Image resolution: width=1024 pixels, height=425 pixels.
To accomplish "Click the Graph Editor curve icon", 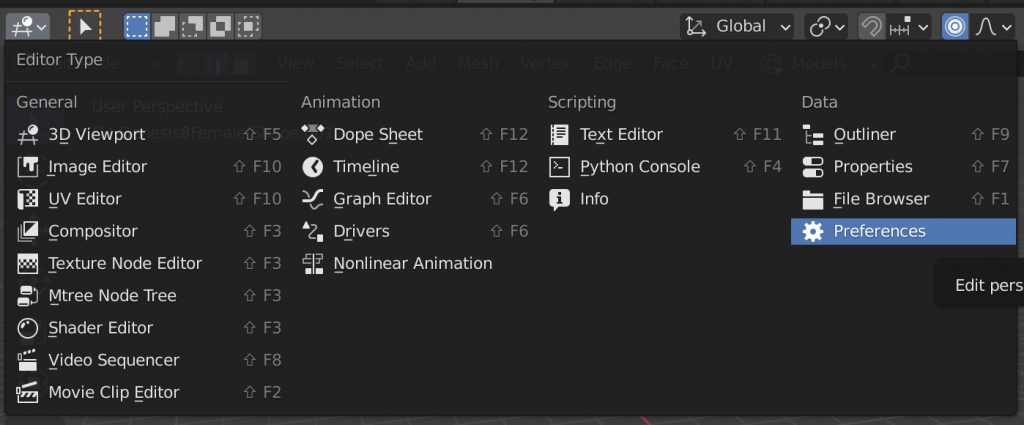I will 313,198.
